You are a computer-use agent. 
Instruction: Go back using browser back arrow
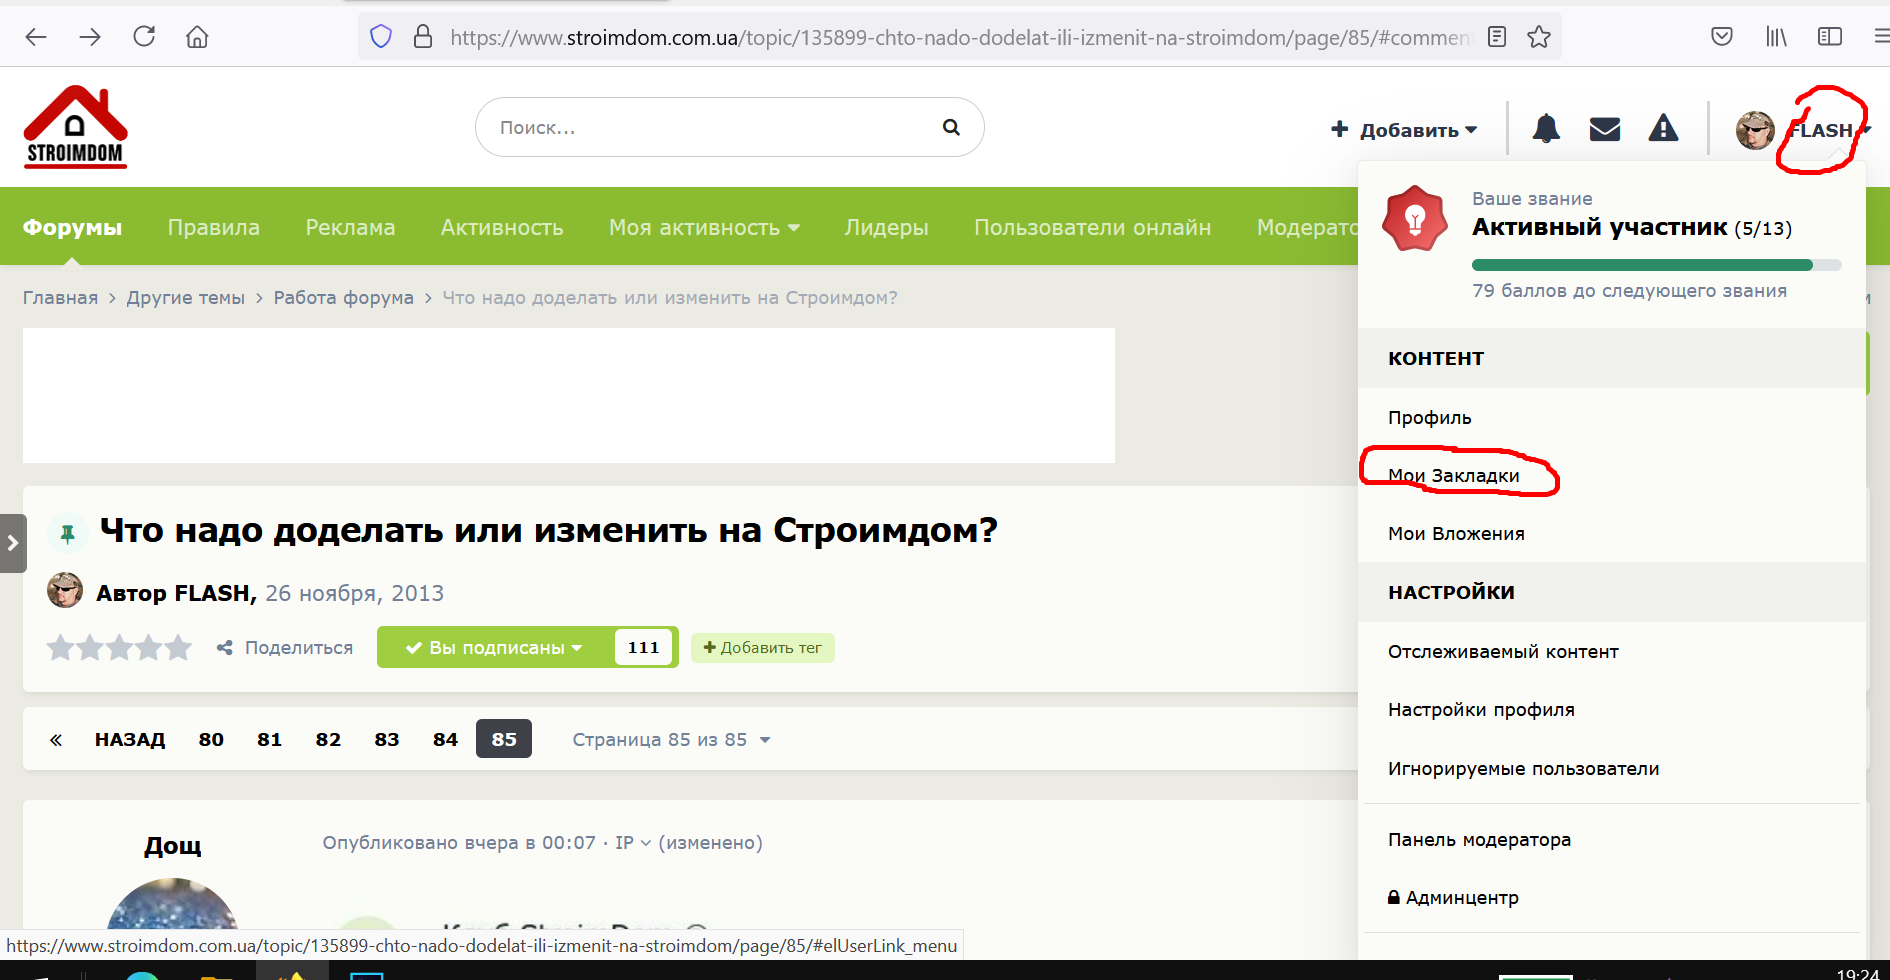(x=36, y=37)
